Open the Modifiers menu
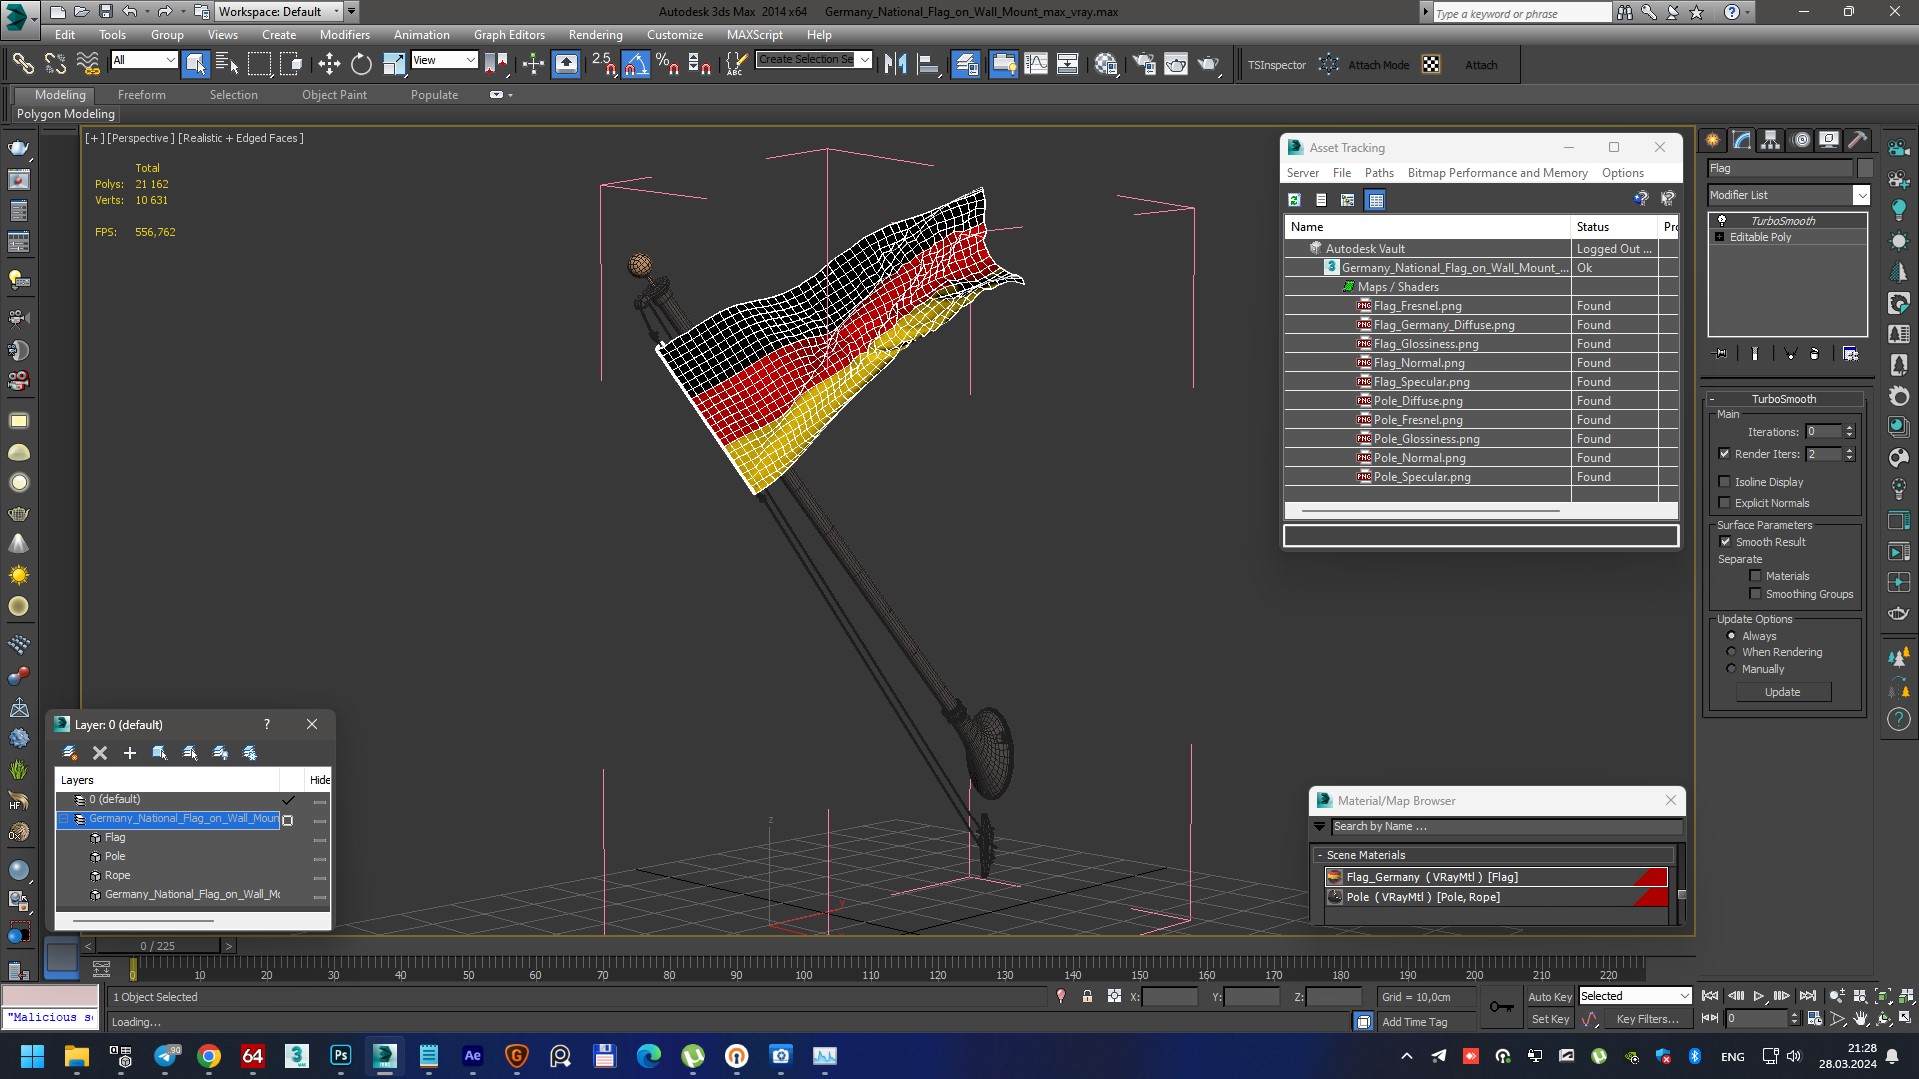This screenshot has width=1919, height=1079. (344, 35)
